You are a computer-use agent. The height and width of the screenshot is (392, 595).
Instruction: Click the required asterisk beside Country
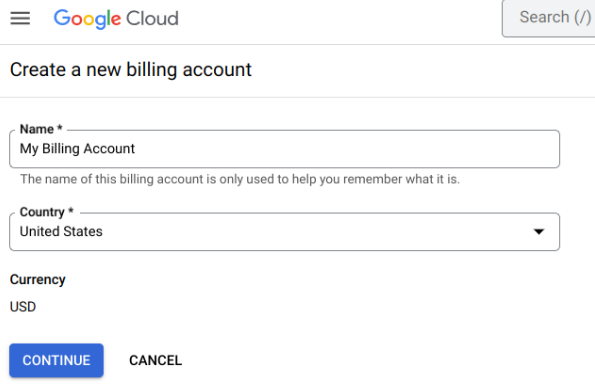click(71, 210)
